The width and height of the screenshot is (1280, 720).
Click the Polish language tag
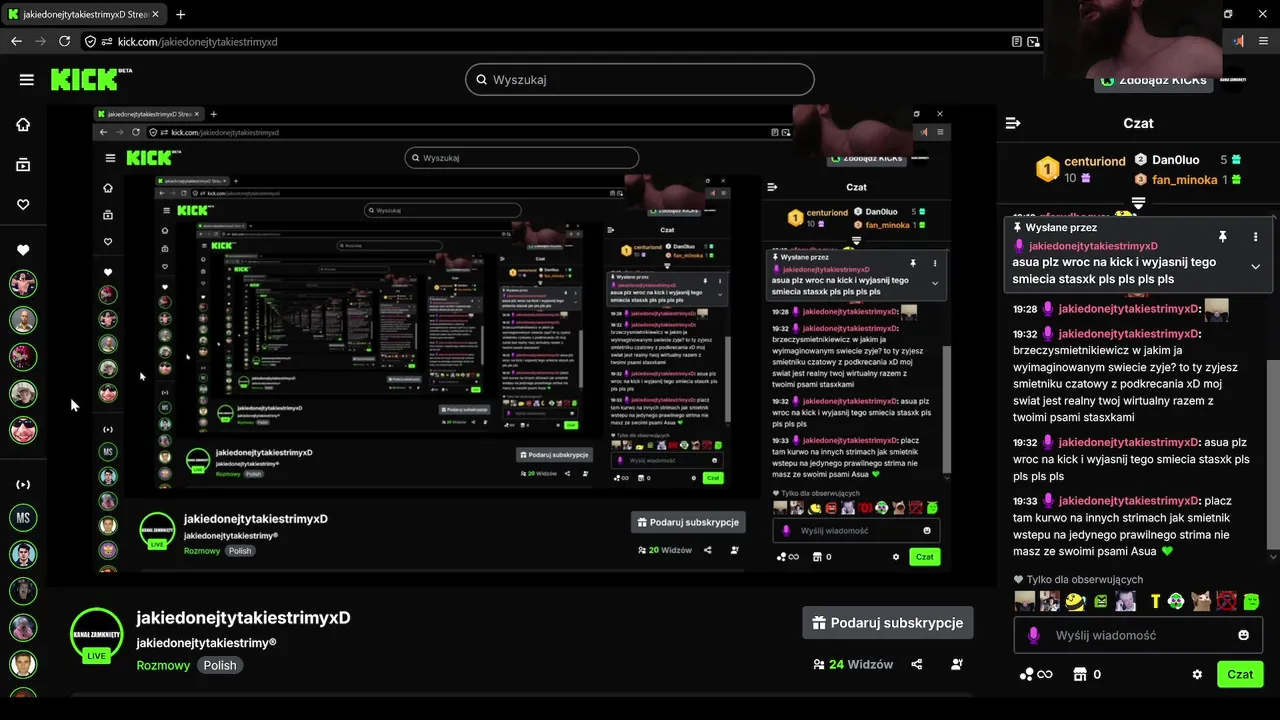pyautogui.click(x=220, y=665)
